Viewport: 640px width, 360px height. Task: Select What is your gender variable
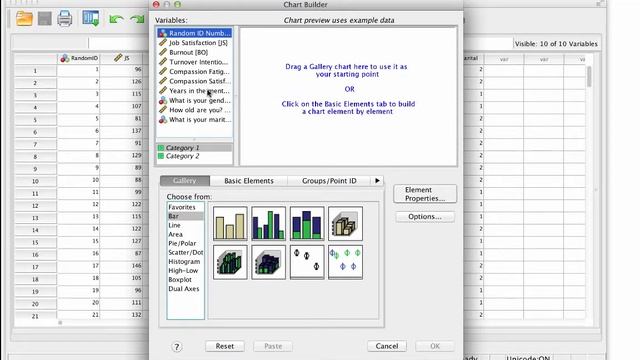coord(195,100)
